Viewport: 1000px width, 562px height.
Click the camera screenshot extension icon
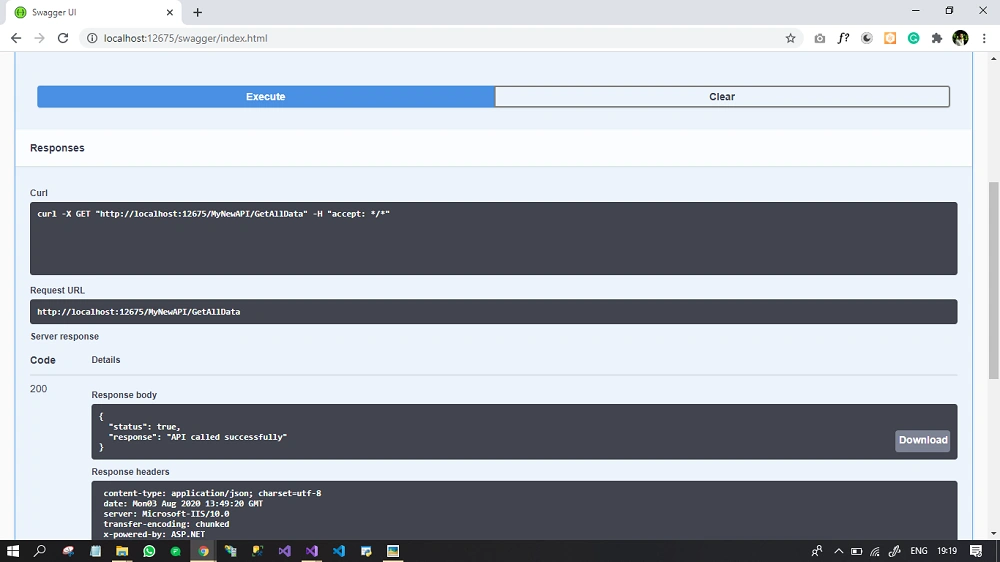tap(820, 38)
